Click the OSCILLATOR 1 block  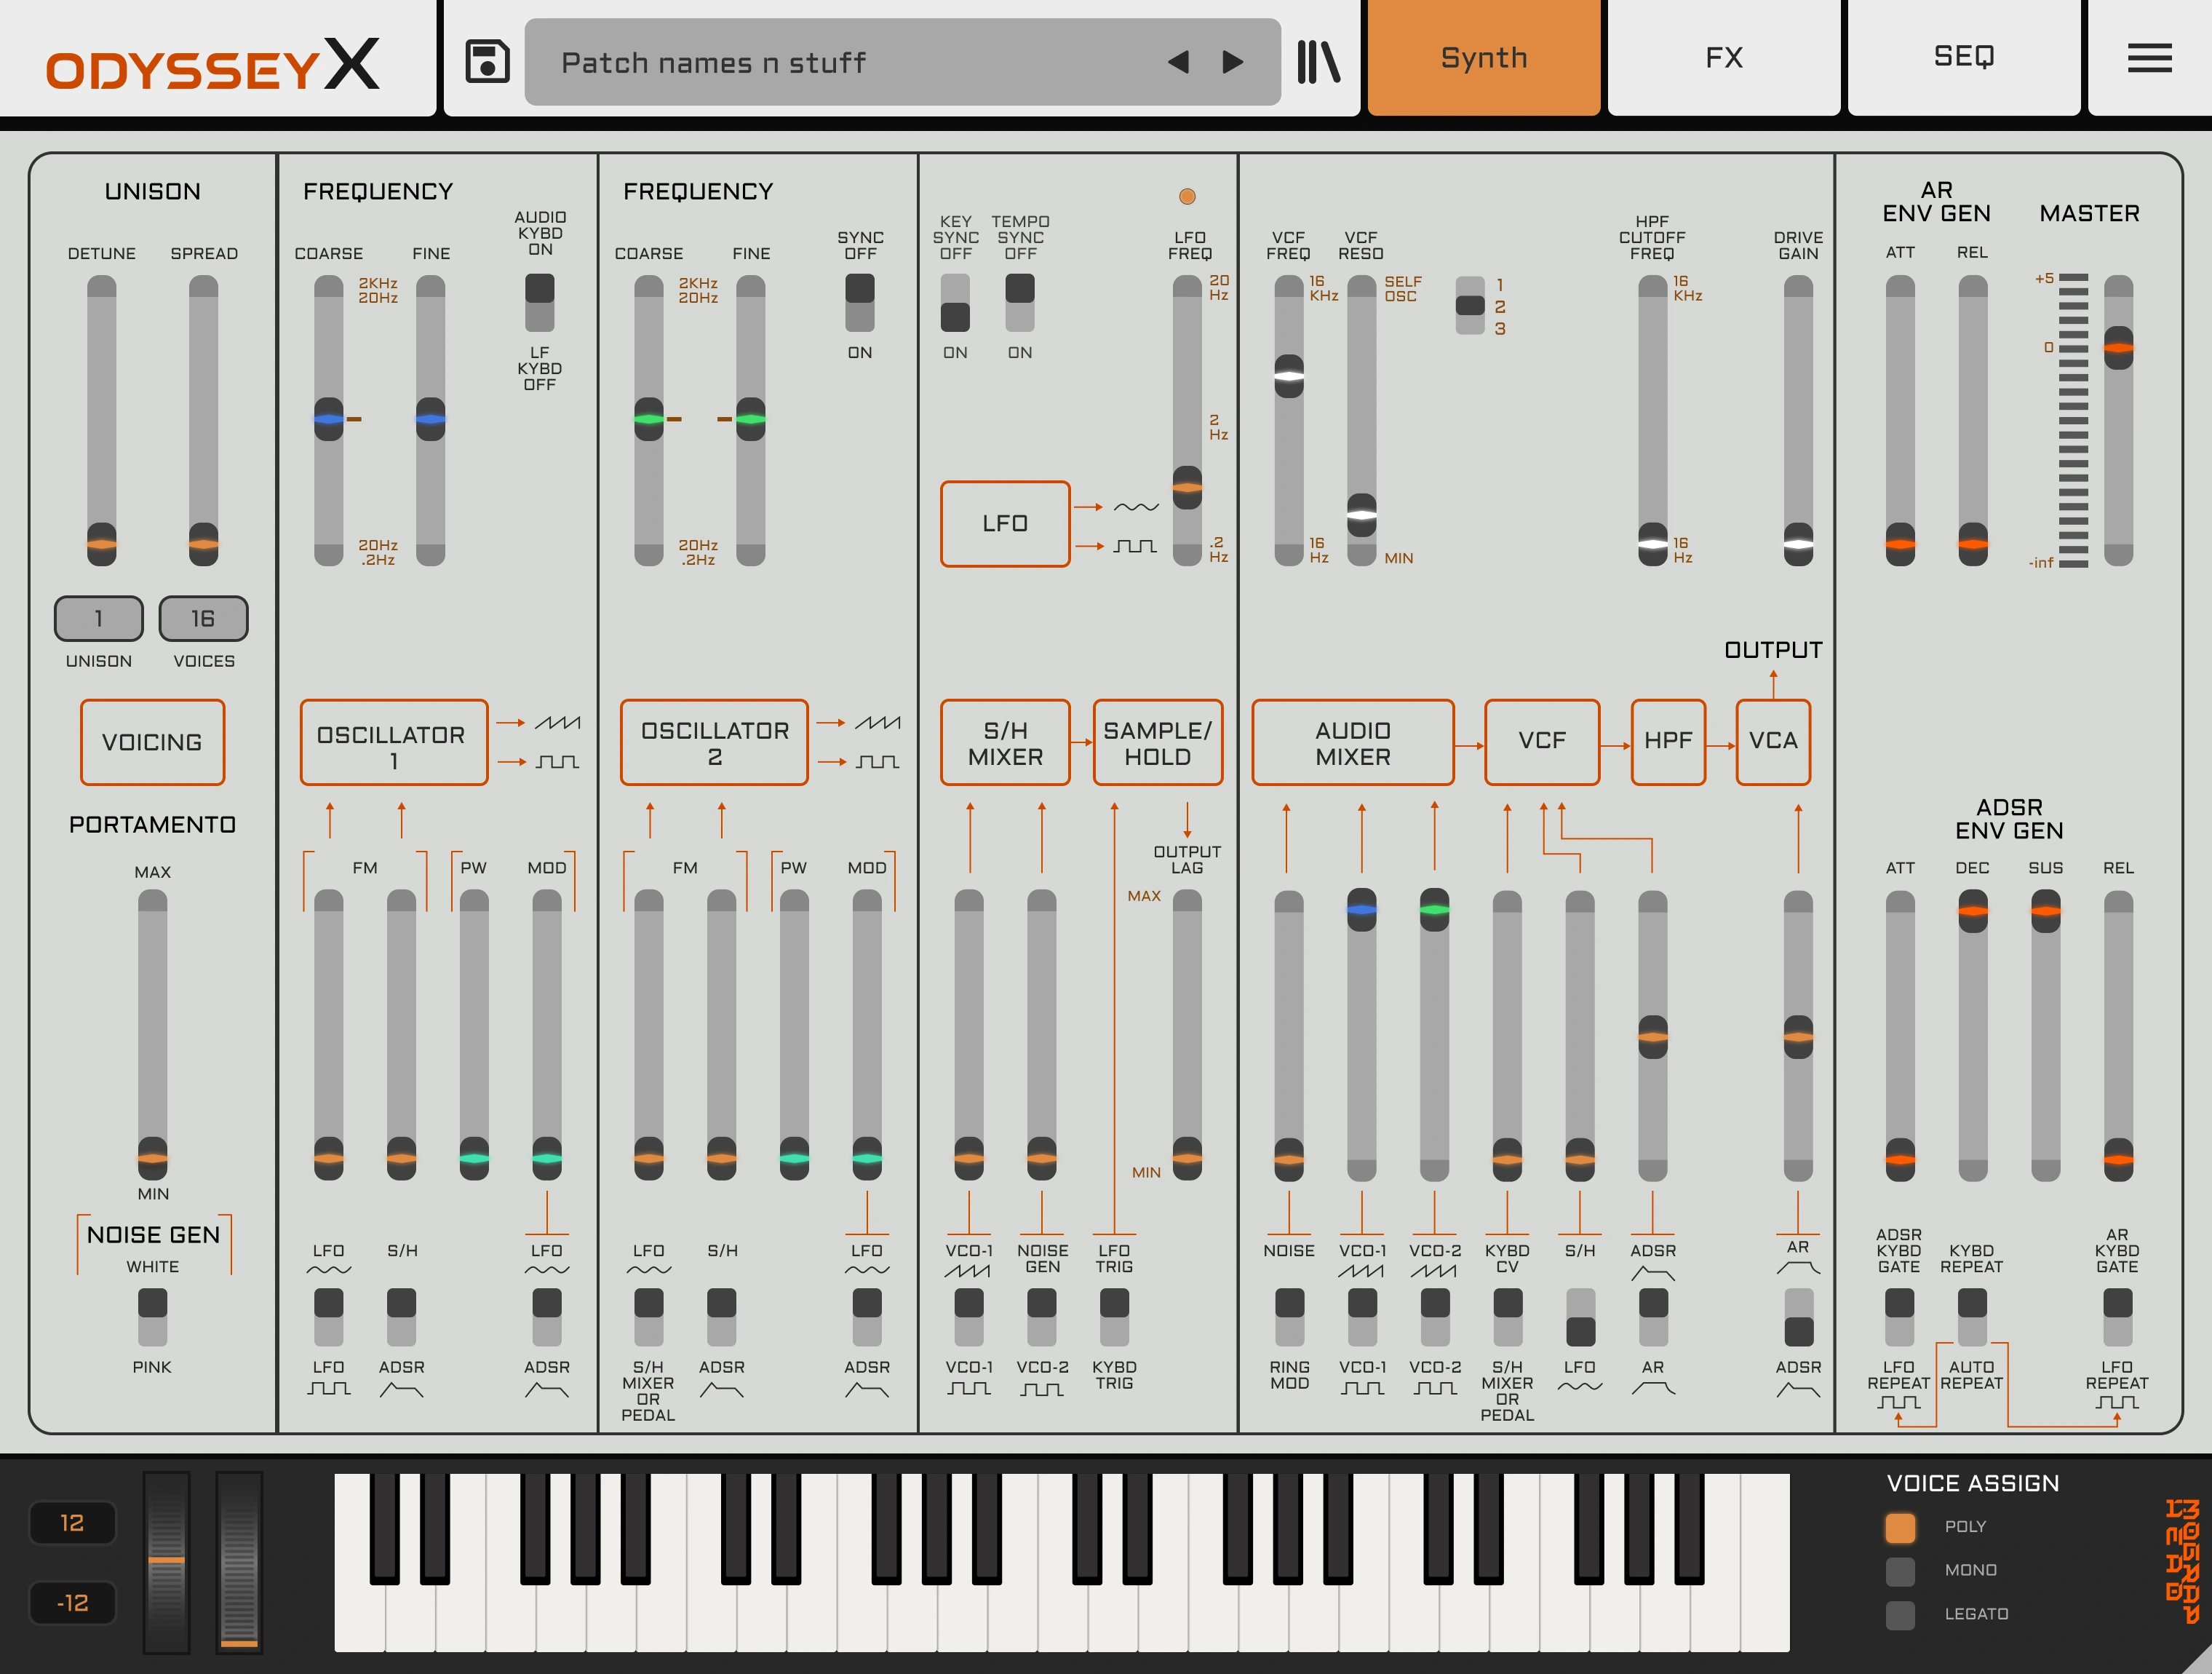pos(394,742)
